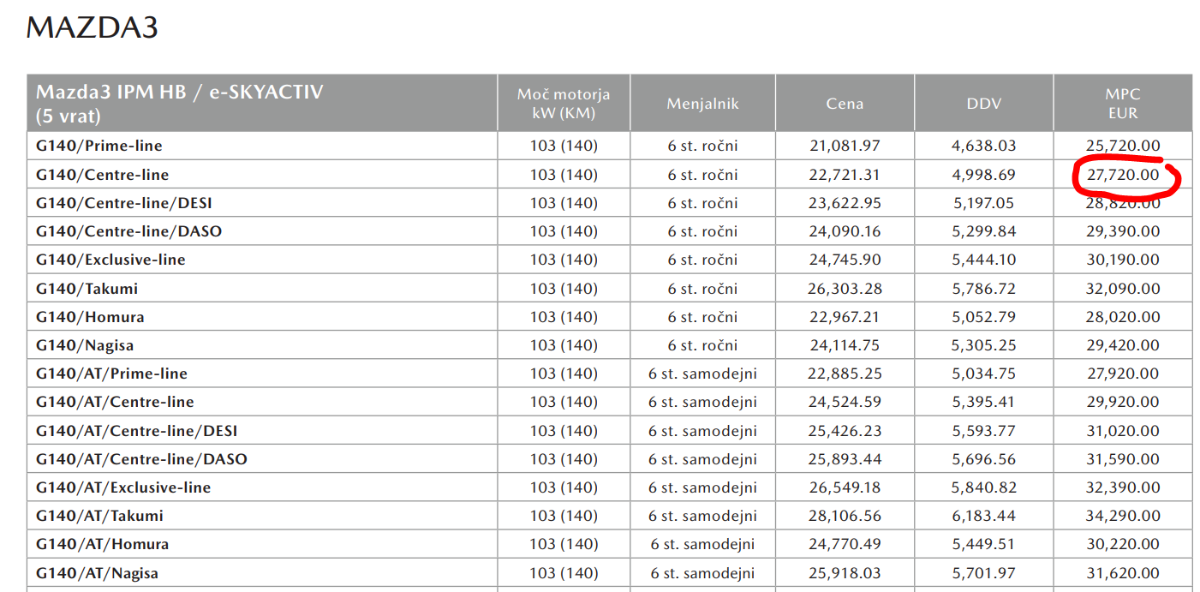Click the MPC EUR column header
The width and height of the screenshot is (1200, 592).
1123,103
